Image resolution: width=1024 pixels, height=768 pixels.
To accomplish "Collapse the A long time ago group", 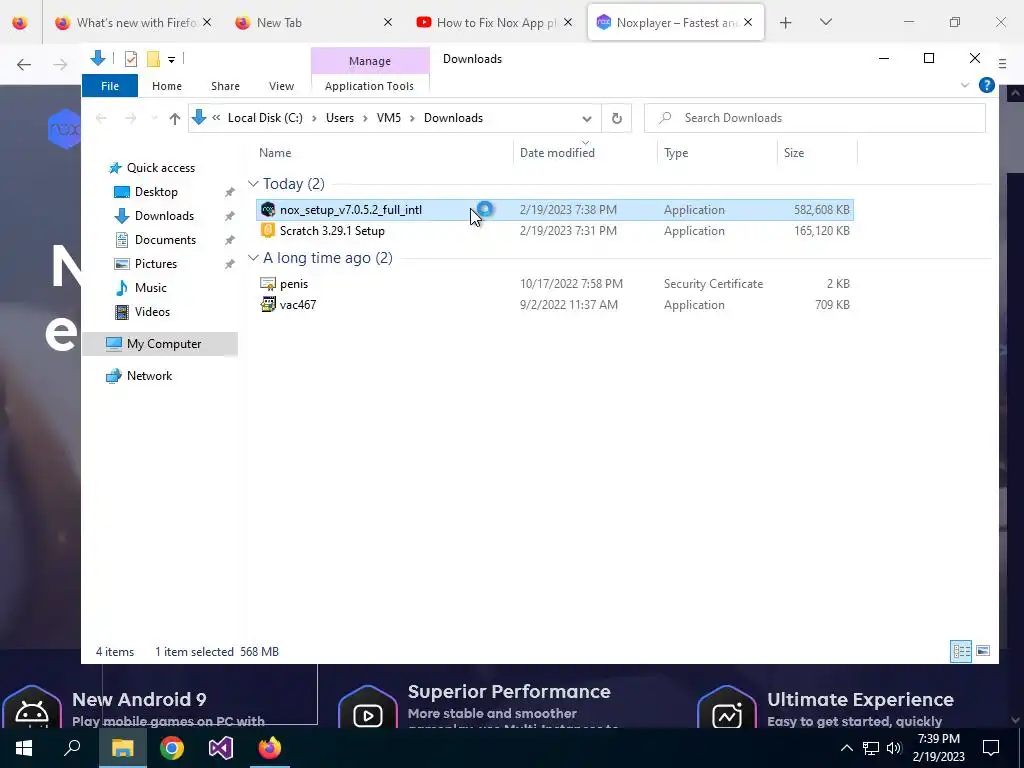I will (253, 258).
